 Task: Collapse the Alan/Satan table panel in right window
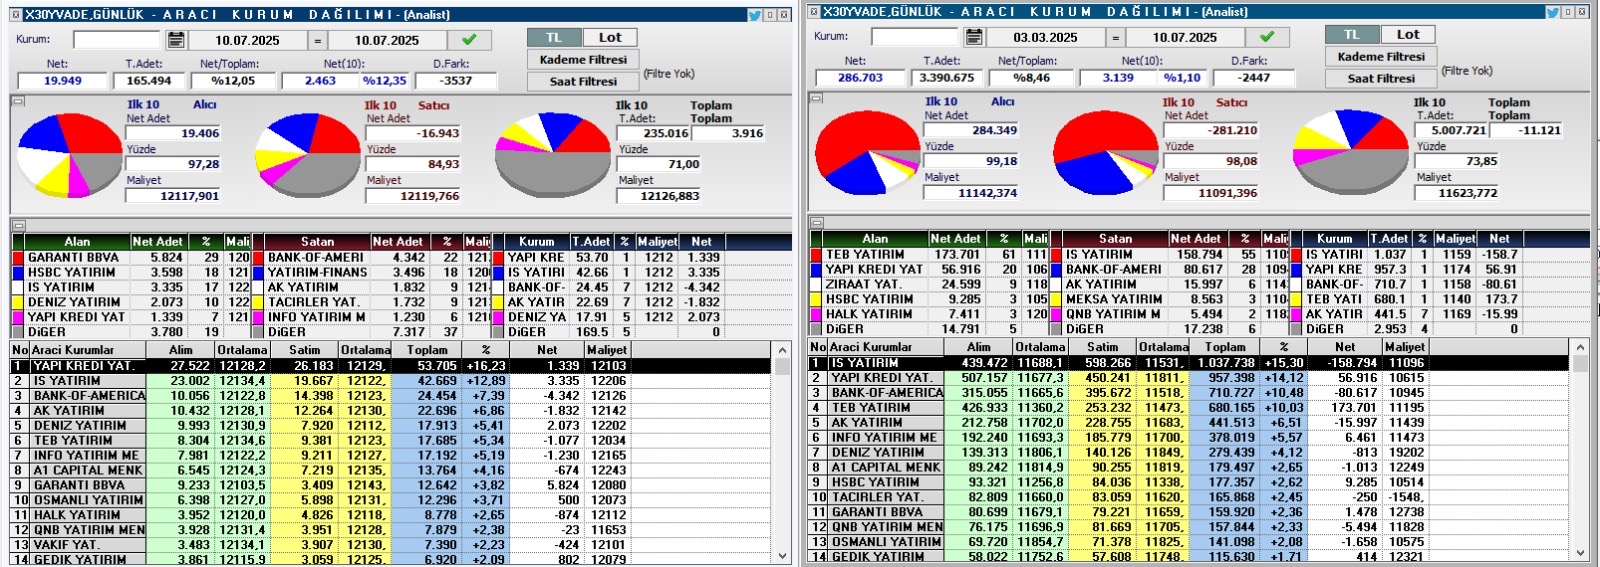coord(816,222)
